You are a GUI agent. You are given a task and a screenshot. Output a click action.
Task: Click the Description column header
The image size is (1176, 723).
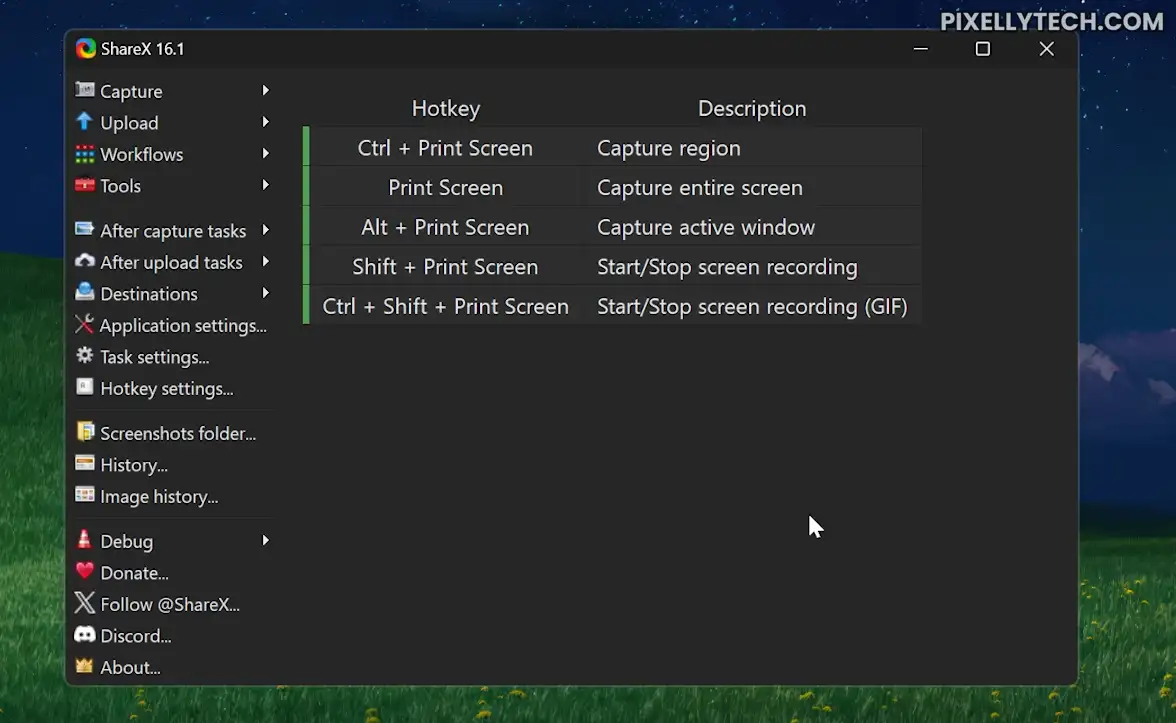[x=752, y=108]
